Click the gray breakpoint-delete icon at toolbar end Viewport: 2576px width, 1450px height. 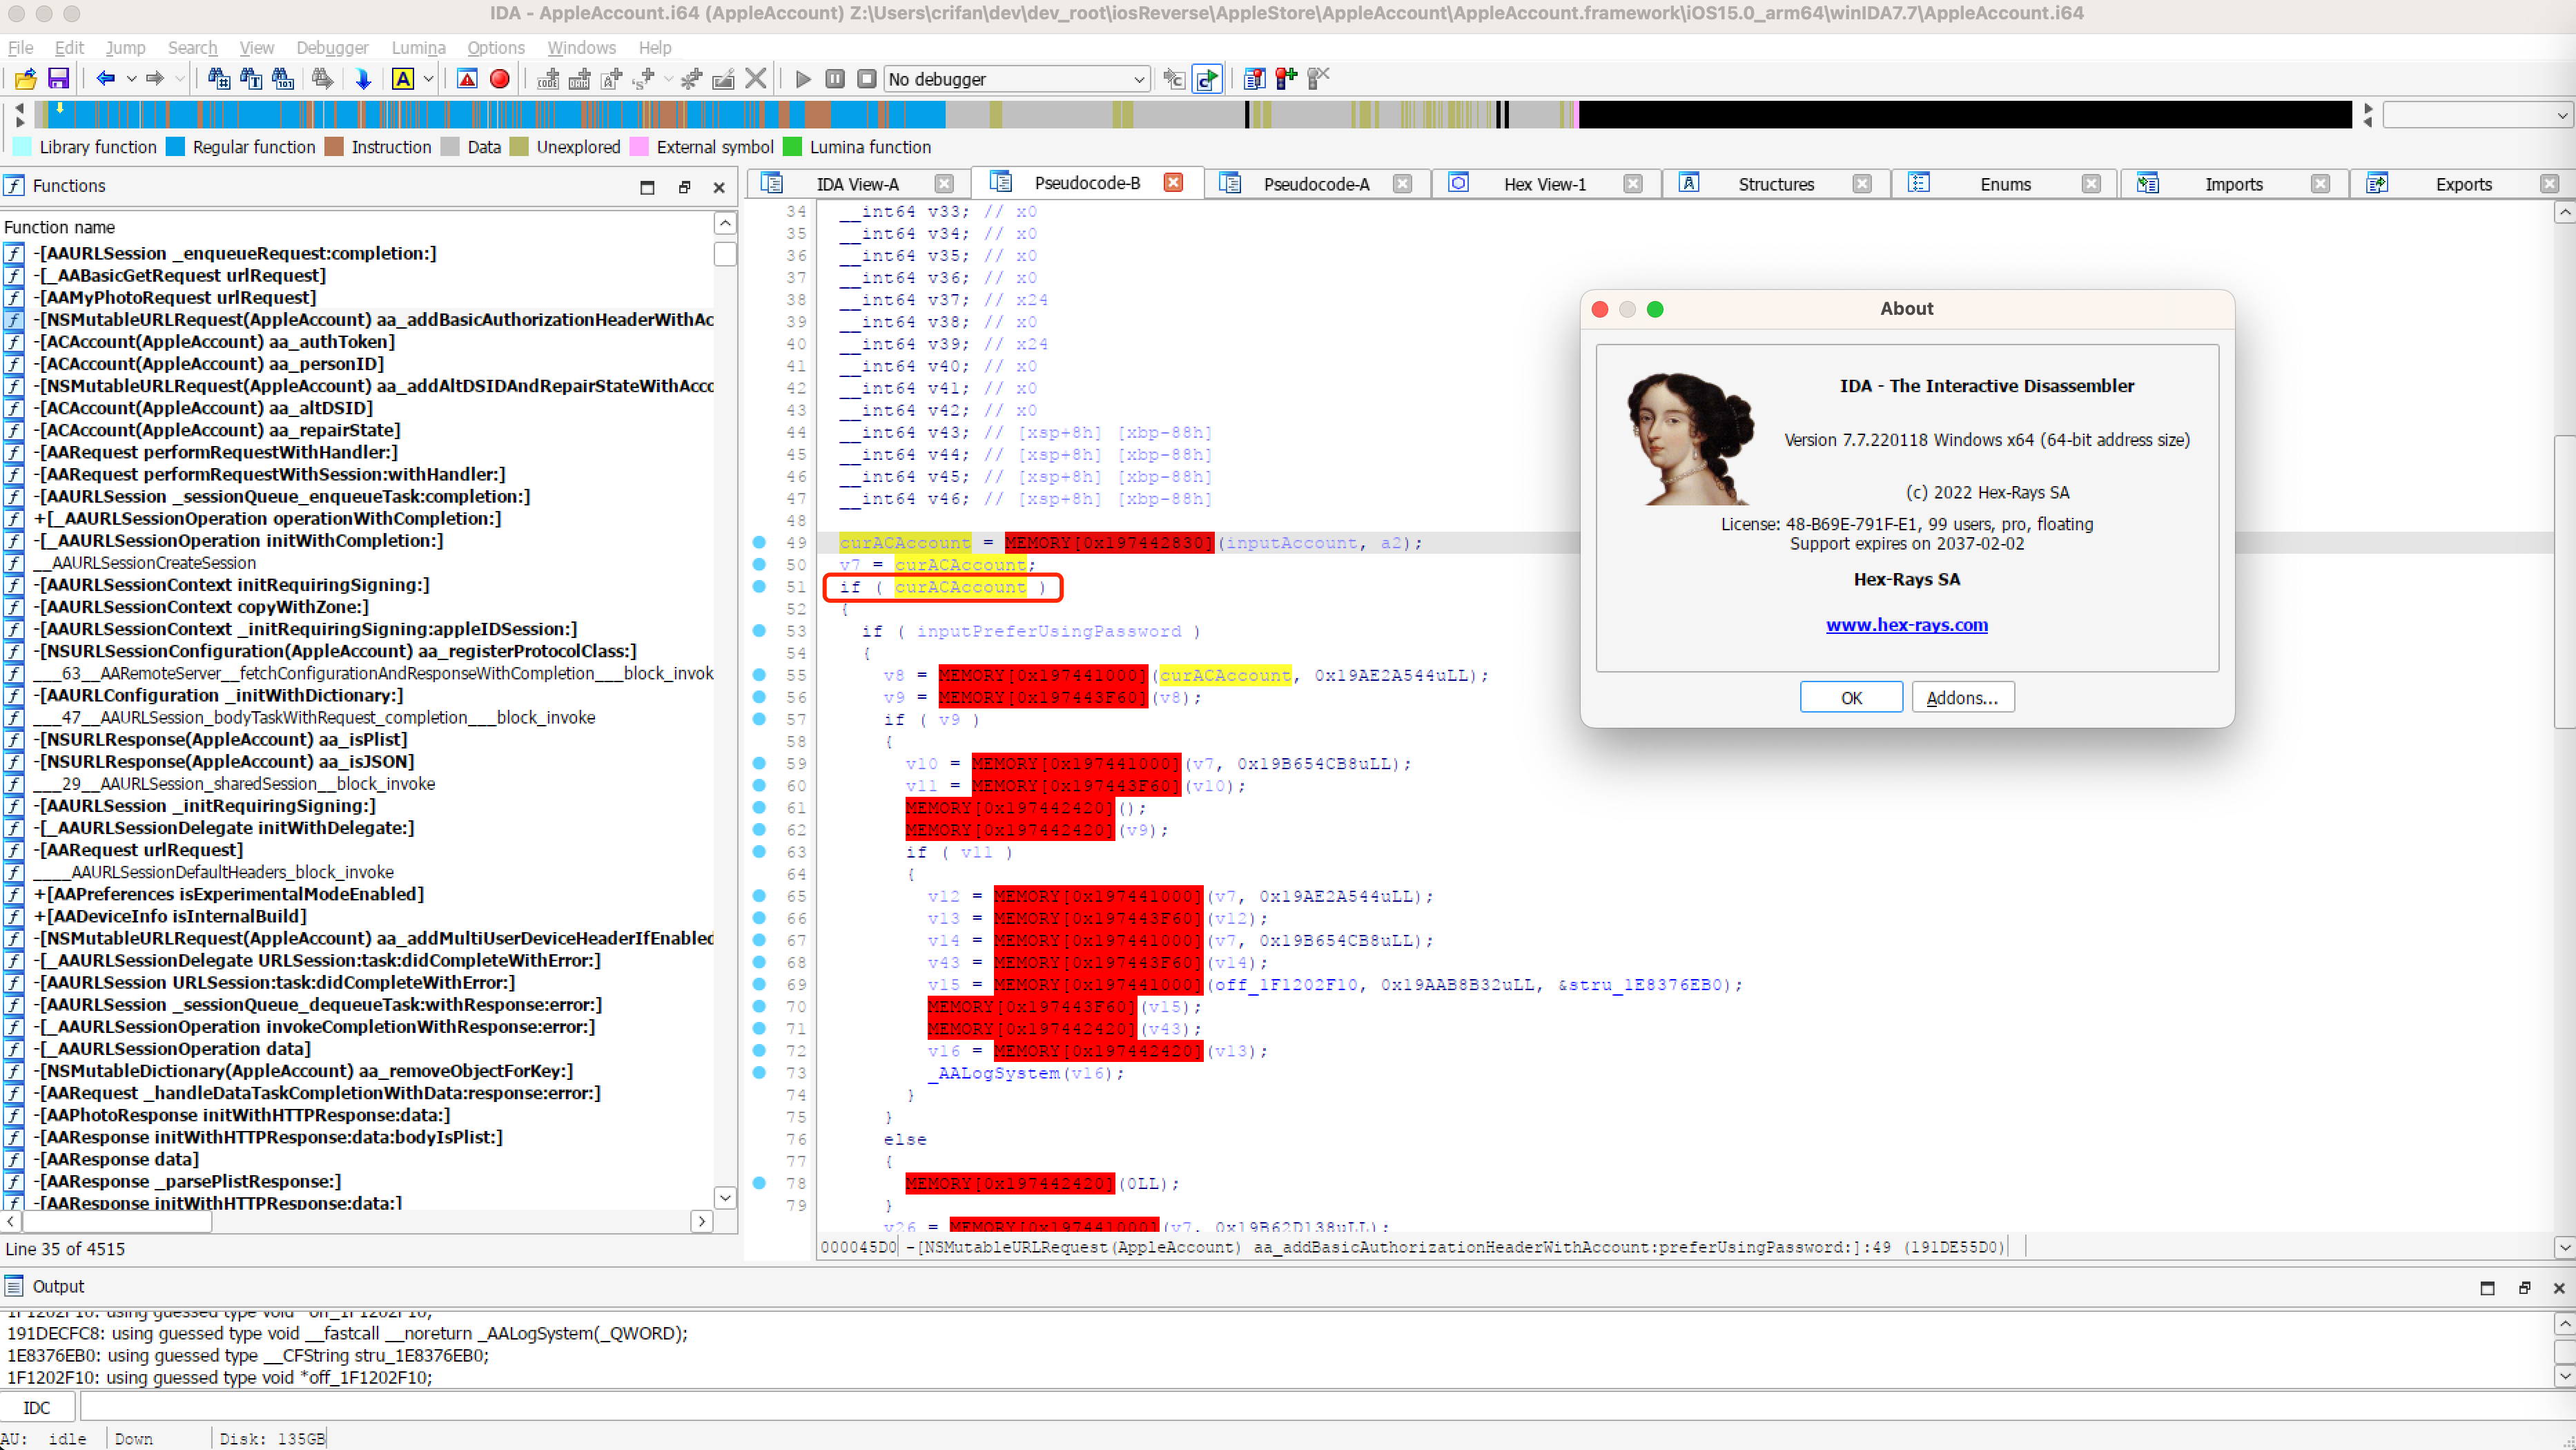[1319, 79]
